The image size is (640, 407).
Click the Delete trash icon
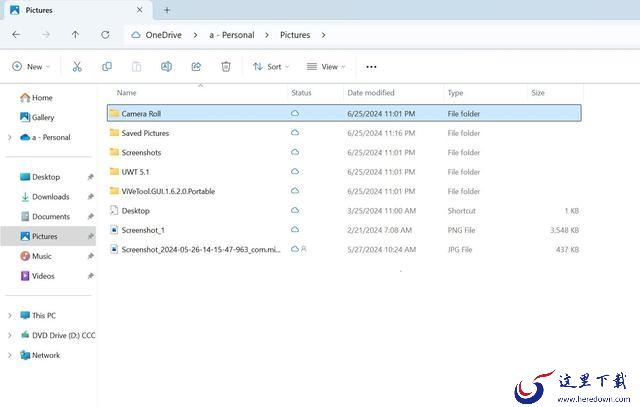(x=226, y=66)
